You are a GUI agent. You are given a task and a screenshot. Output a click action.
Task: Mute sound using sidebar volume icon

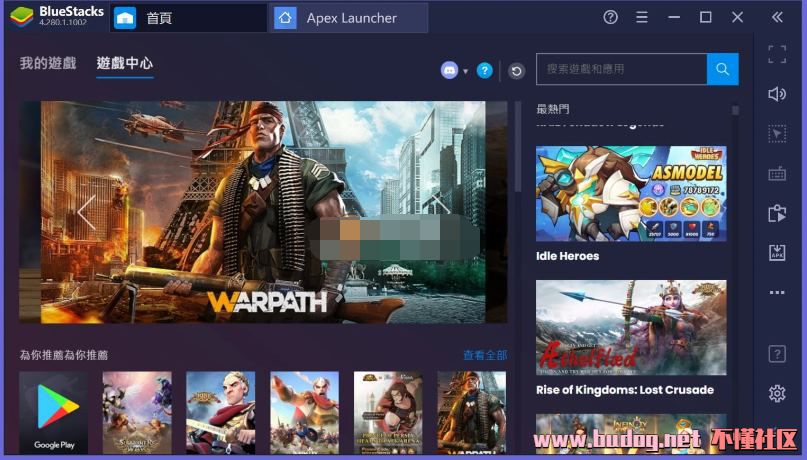[777, 94]
